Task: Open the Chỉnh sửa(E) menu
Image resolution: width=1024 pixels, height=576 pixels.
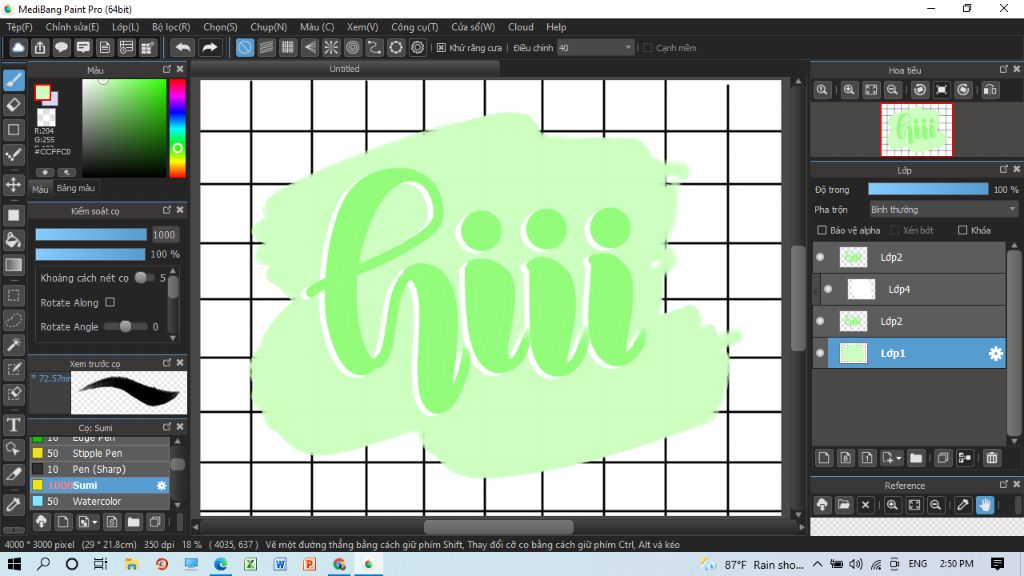Action: pos(72,27)
